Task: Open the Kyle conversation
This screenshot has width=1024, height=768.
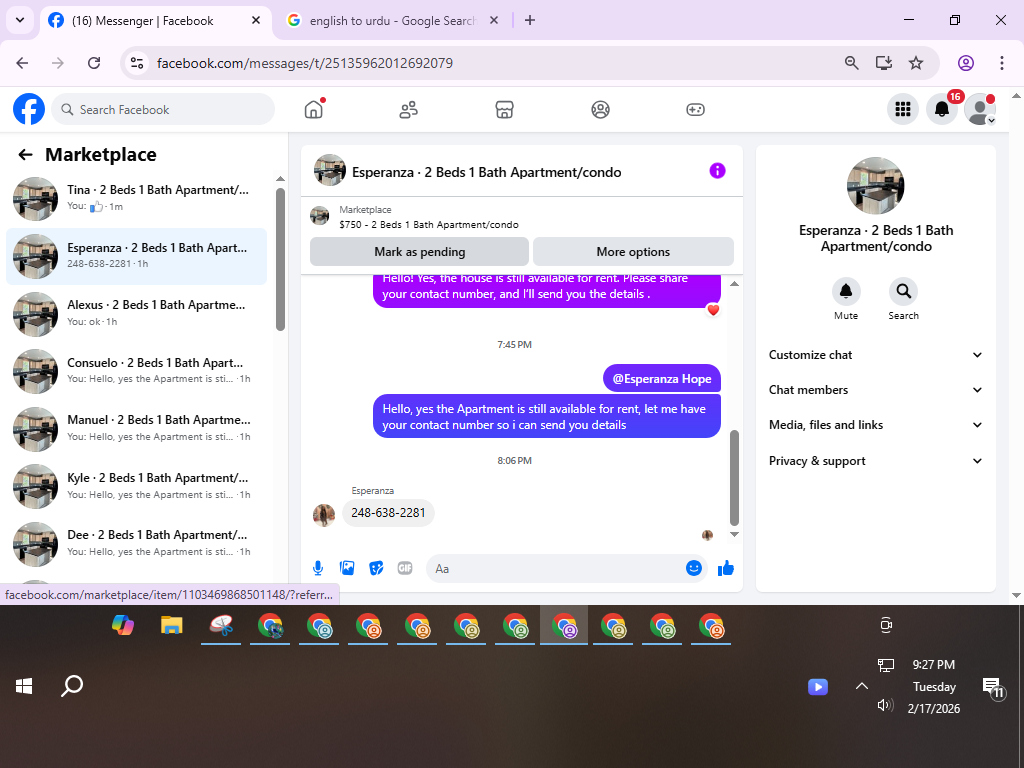Action: 136,486
